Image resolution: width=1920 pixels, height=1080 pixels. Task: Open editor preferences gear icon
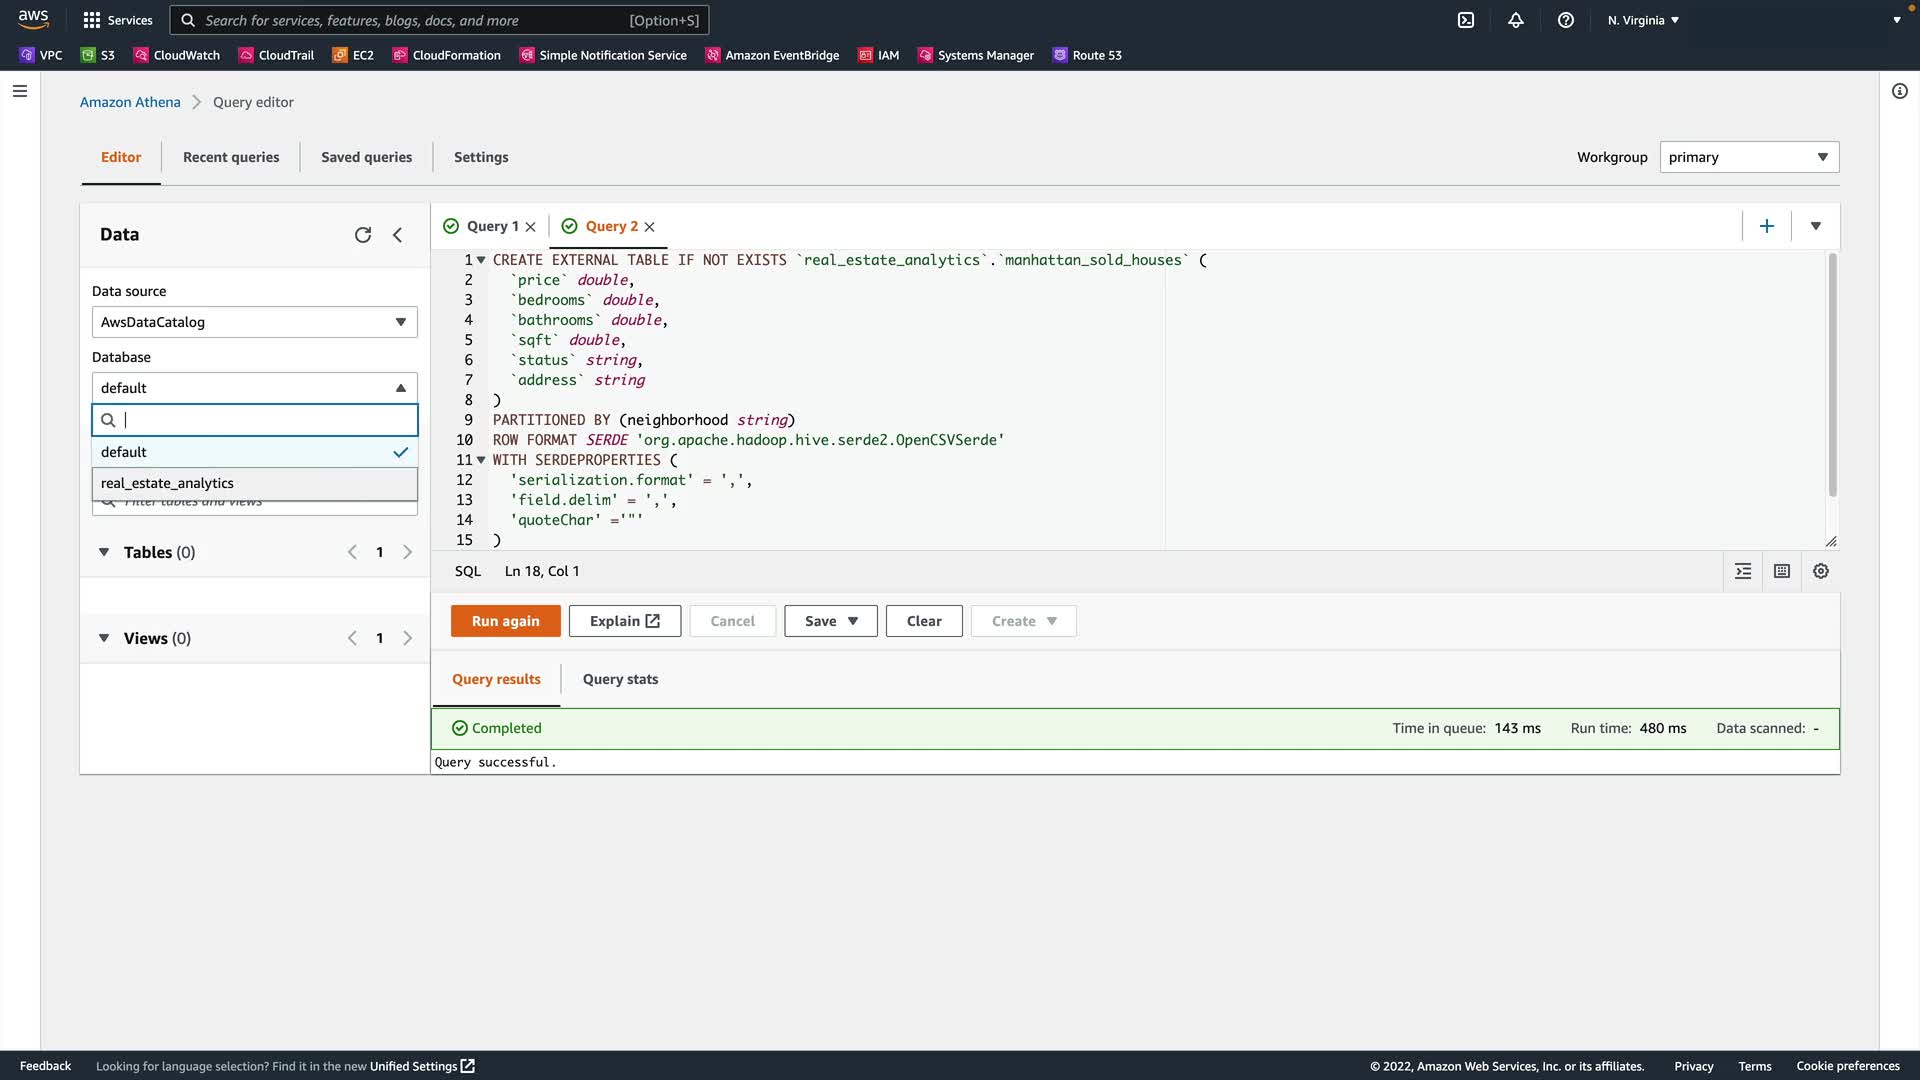click(x=1821, y=571)
